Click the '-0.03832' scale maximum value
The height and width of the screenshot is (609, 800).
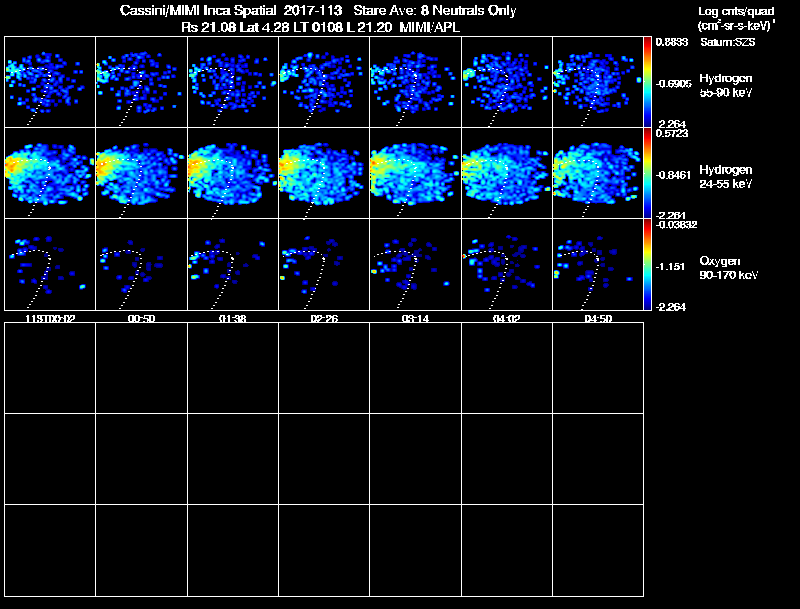click(x=676, y=225)
